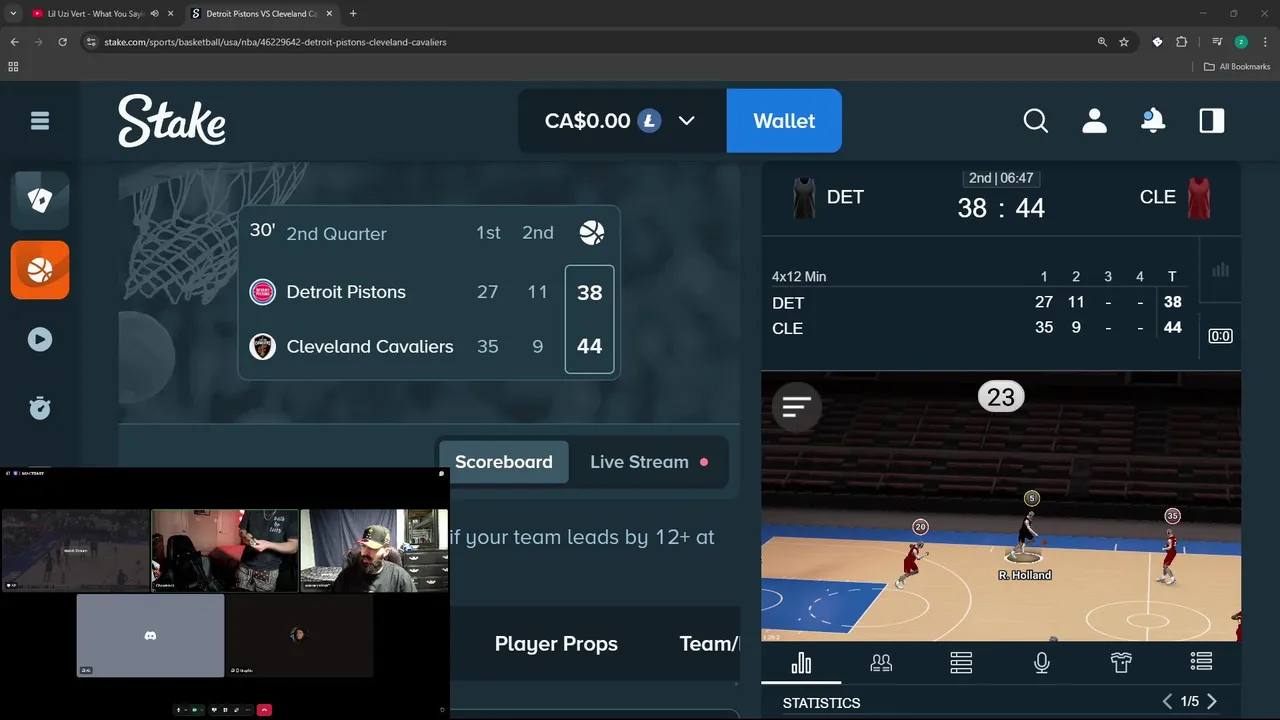Select the head-to-head people tab icon
This screenshot has height=720, width=1280.
(x=881, y=662)
